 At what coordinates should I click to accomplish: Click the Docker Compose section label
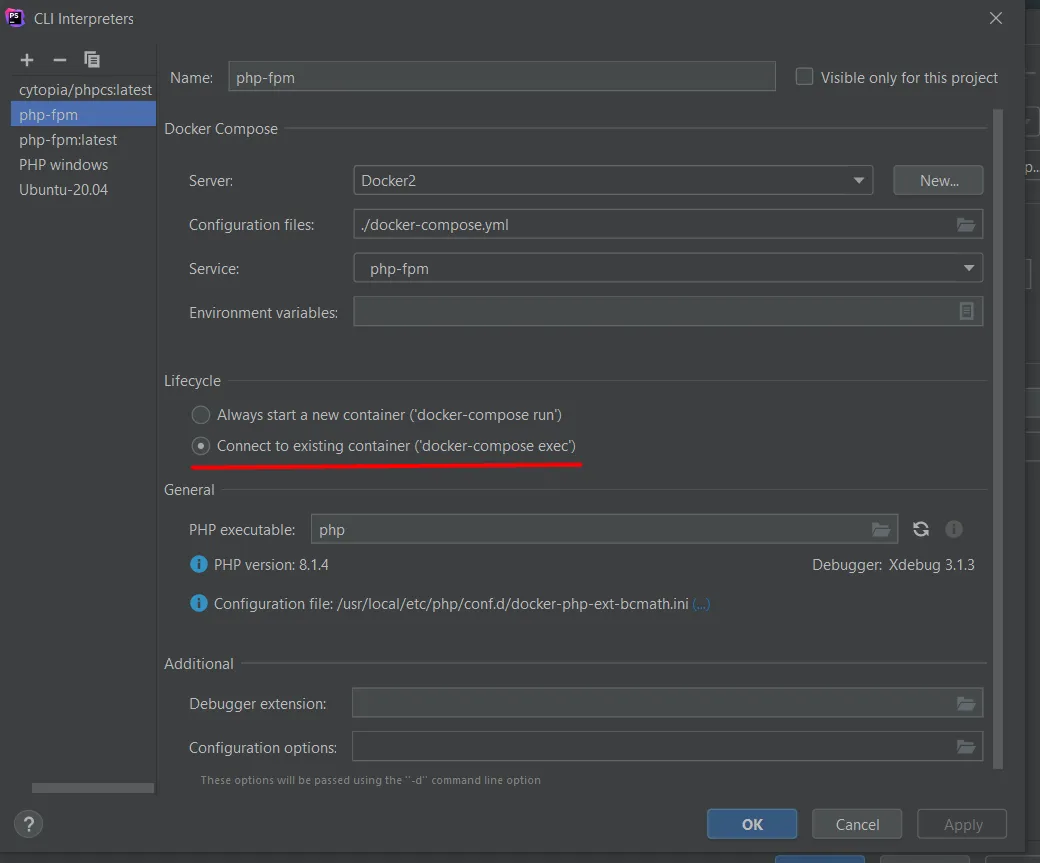click(x=221, y=129)
